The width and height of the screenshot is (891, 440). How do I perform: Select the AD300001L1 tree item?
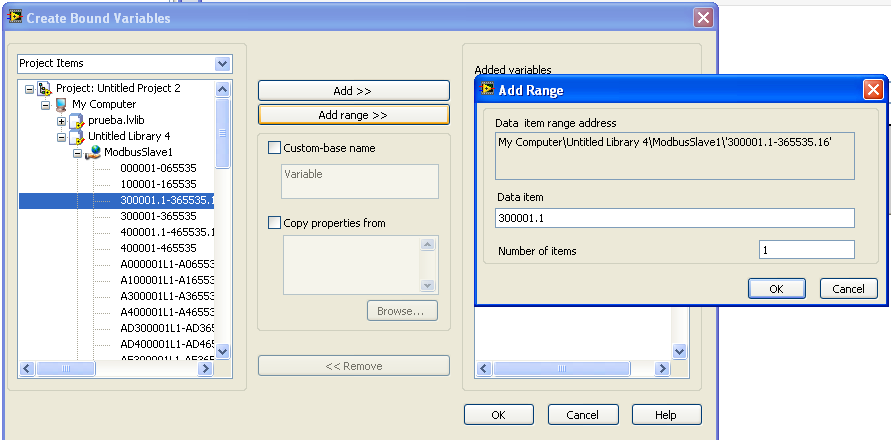coord(167,328)
